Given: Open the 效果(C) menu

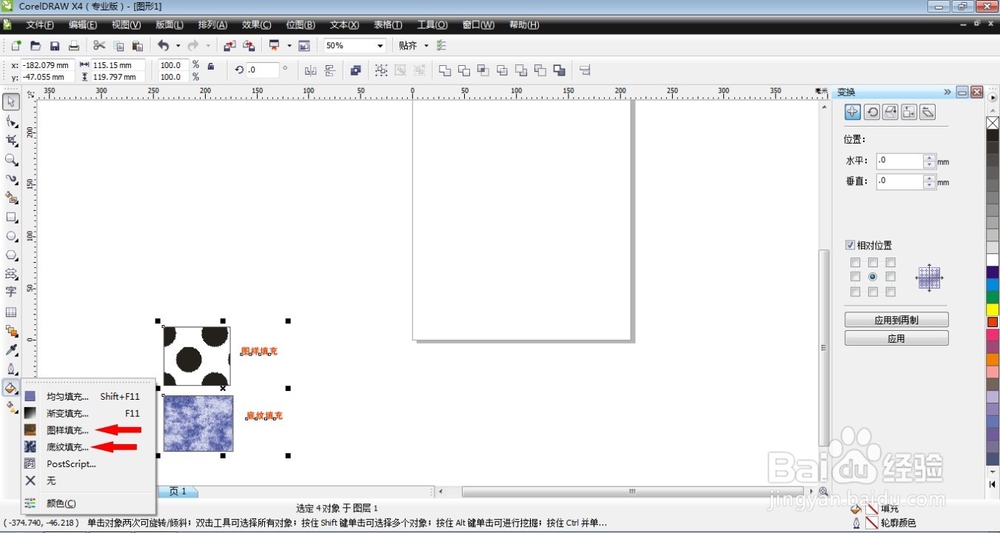Looking at the screenshot, I should pyautogui.click(x=256, y=25).
